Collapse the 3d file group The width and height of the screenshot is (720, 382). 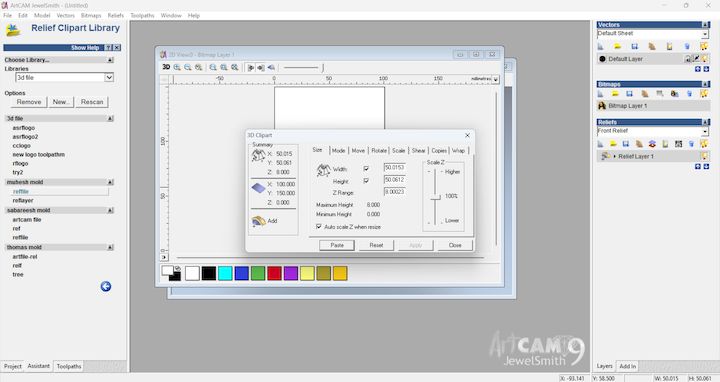pos(110,118)
